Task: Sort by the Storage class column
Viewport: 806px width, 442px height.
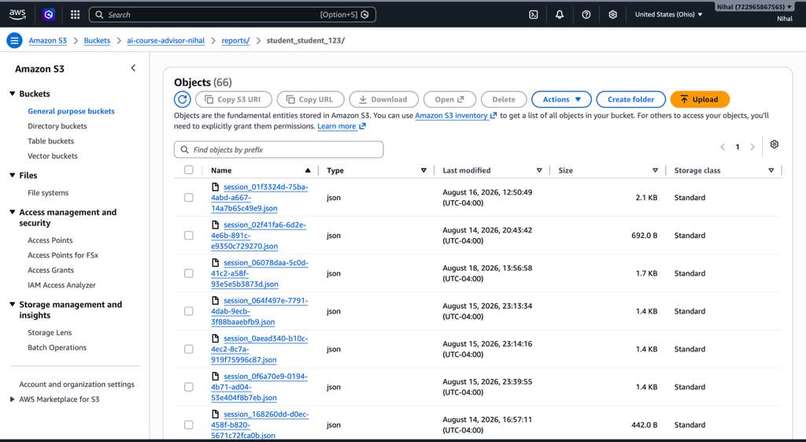Action: [x=771, y=170]
